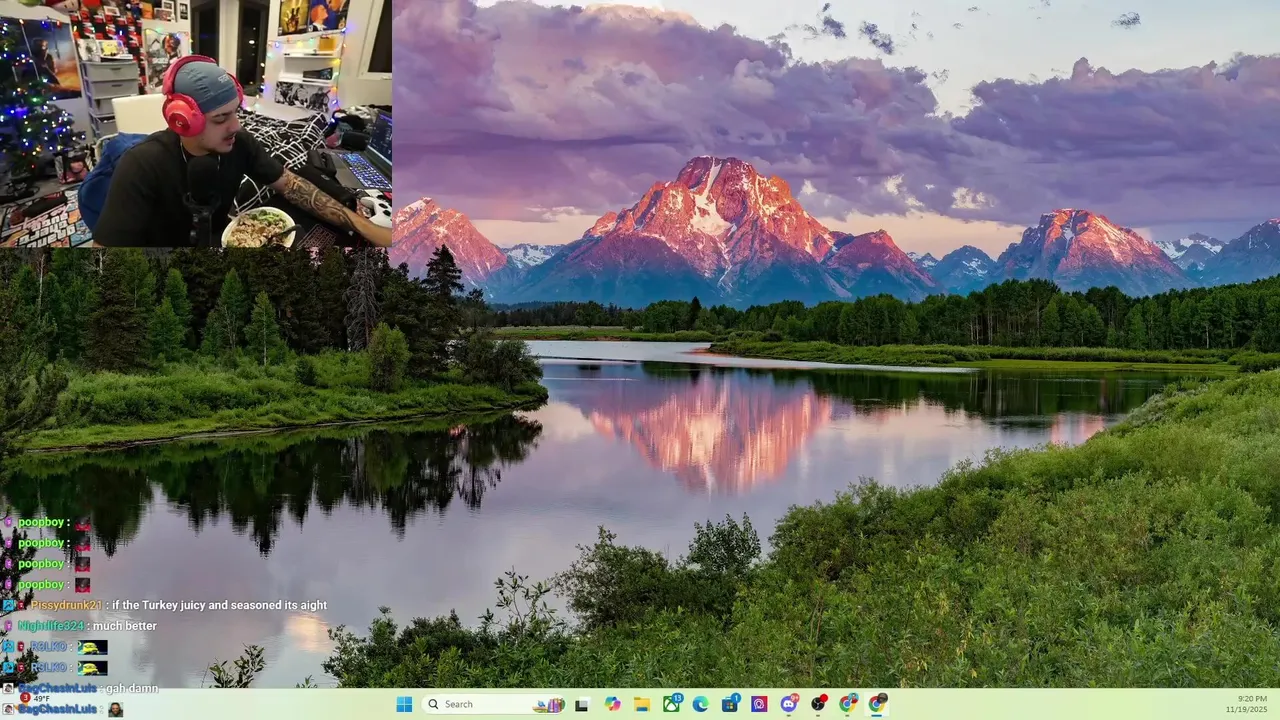Click the 'if the Turkey juicy' chat message
Viewport: 1280px width, 720px height.
[x=219, y=605]
